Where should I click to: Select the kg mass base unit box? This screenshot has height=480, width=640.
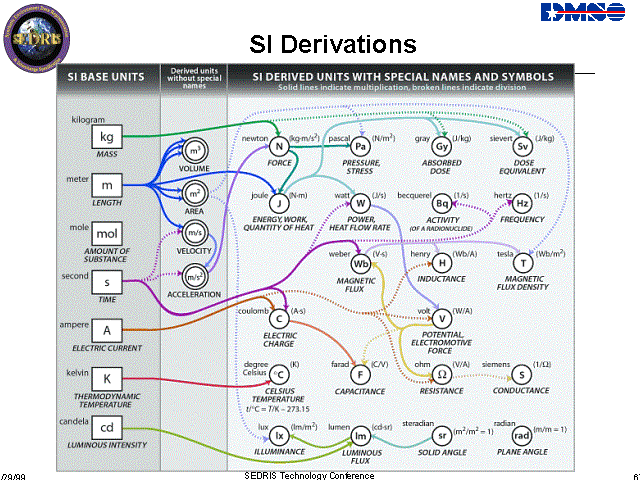coord(107,137)
